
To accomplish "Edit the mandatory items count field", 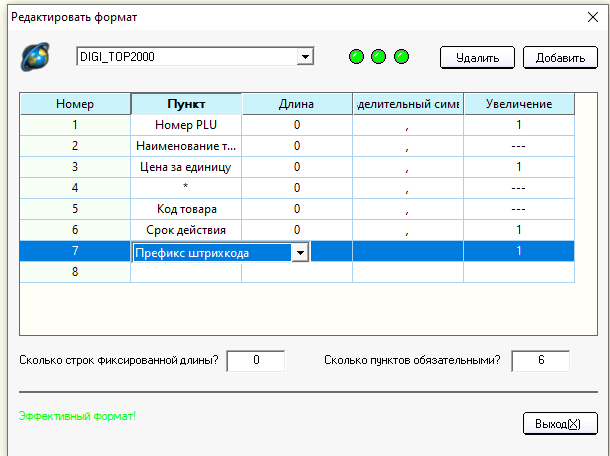I will 540,360.
